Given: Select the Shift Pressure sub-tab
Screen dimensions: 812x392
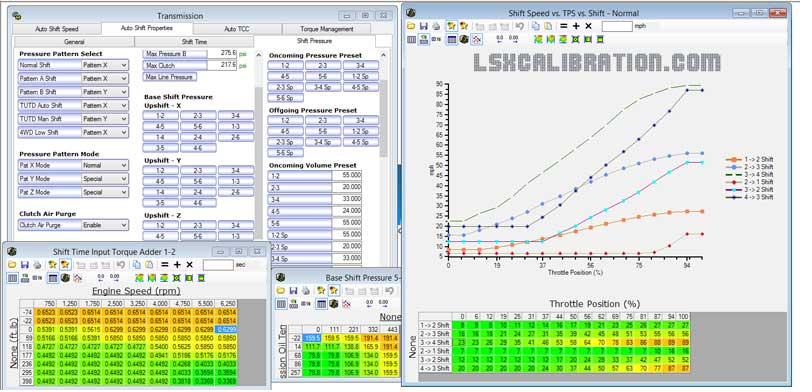Looking at the screenshot, I should click(x=314, y=41).
